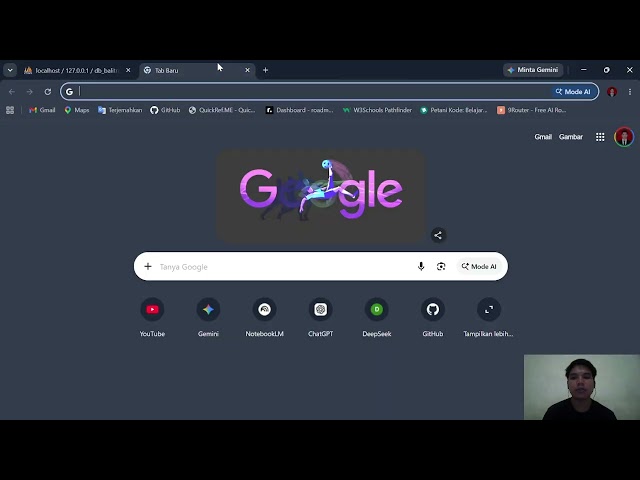This screenshot has width=640, height=480.
Task: Open the Google apps grid
Action: point(600,137)
